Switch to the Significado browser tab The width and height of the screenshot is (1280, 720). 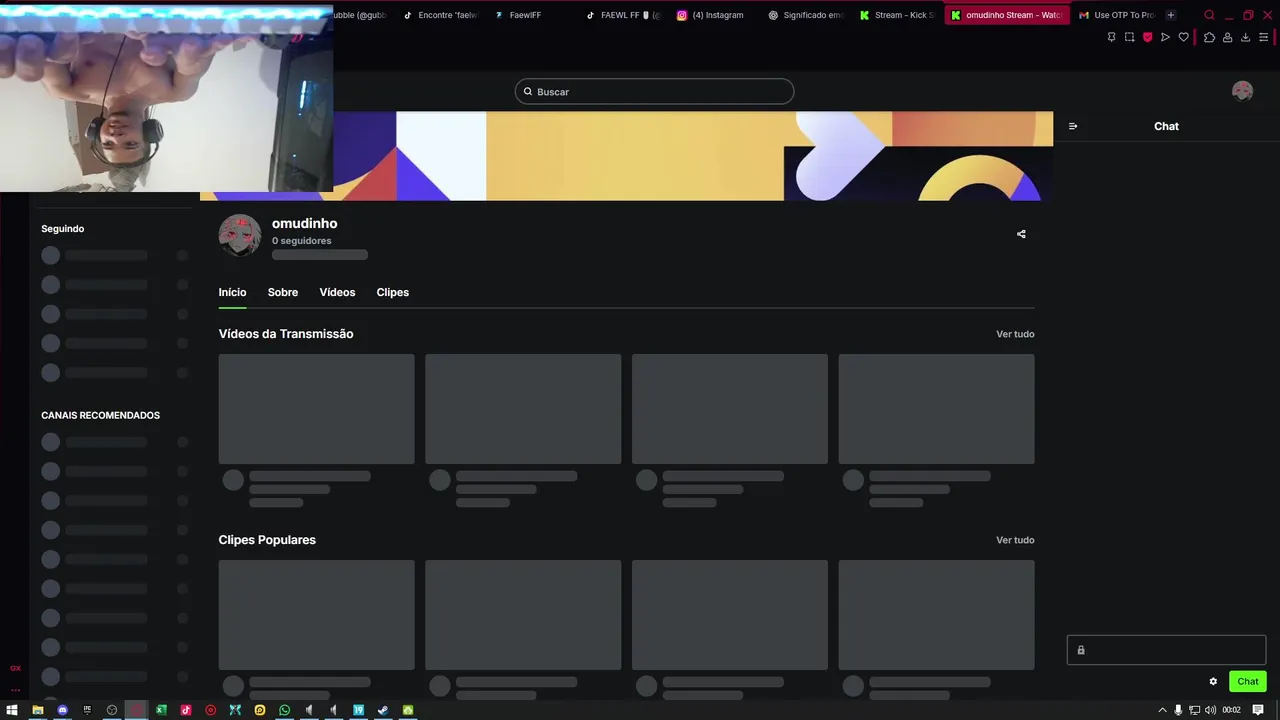[x=806, y=15]
